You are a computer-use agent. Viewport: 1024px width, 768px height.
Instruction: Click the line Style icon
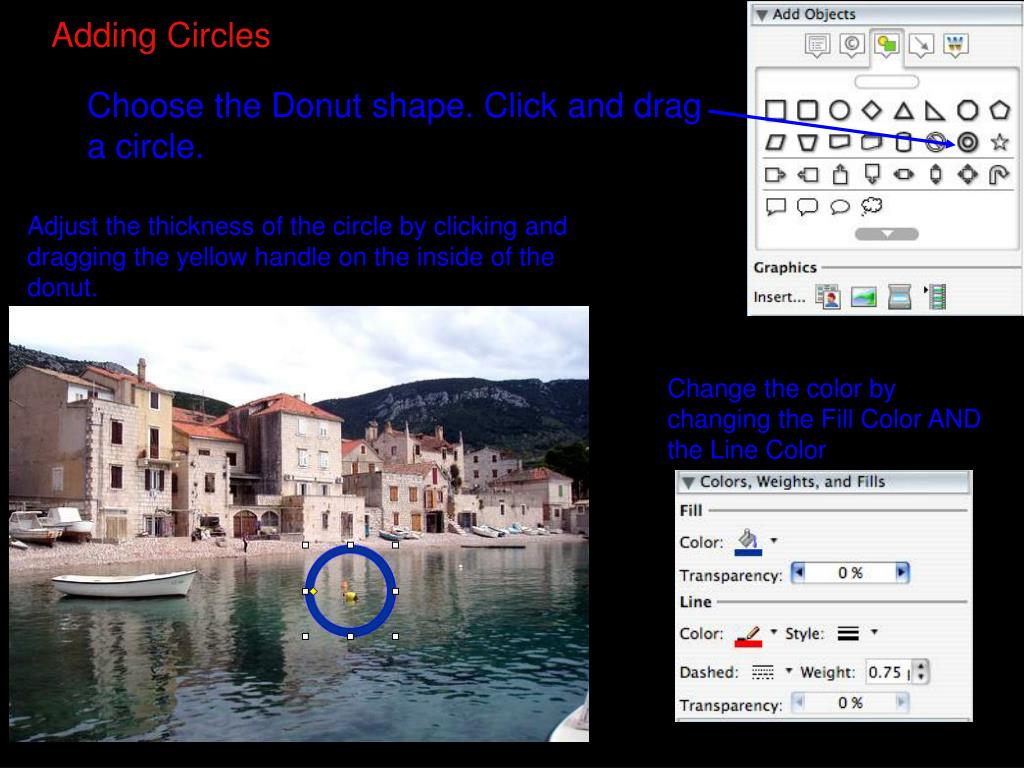(848, 633)
